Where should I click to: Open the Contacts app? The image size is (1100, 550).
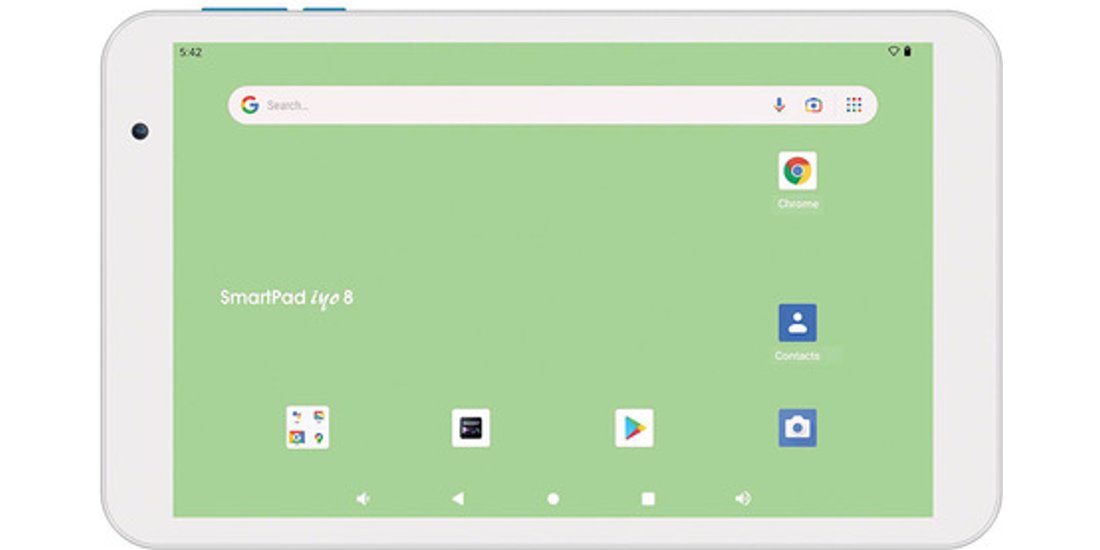click(x=797, y=323)
